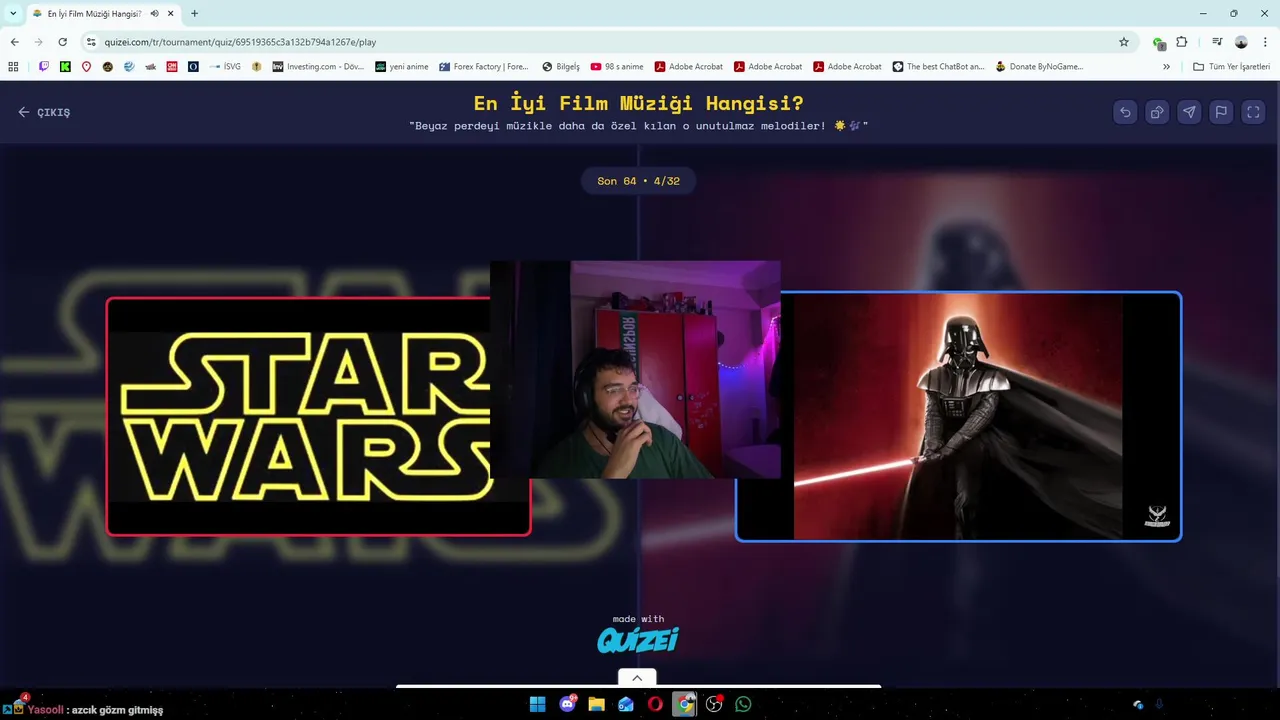
Task: Open a new browser tab
Action: 194,13
